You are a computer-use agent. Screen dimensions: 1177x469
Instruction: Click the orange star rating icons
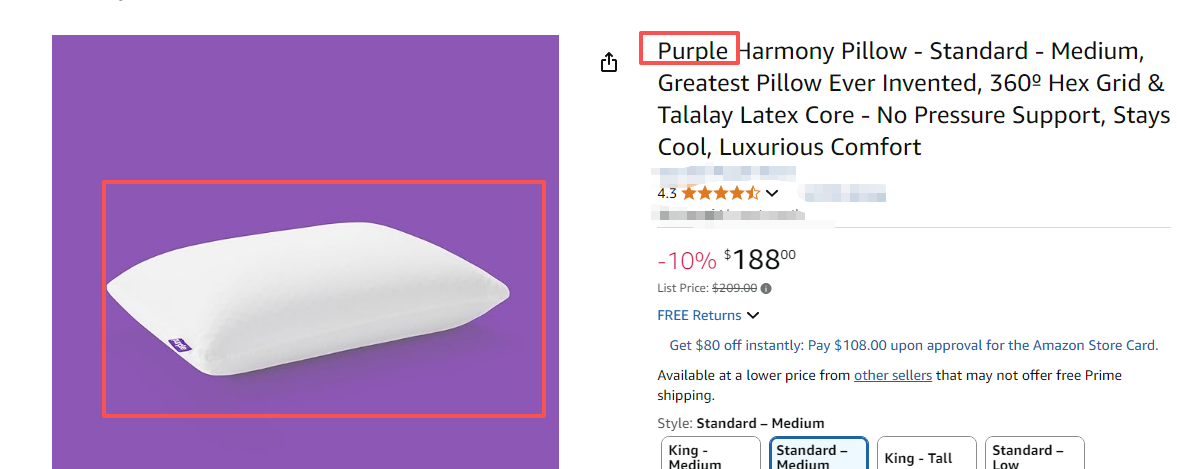[721, 193]
